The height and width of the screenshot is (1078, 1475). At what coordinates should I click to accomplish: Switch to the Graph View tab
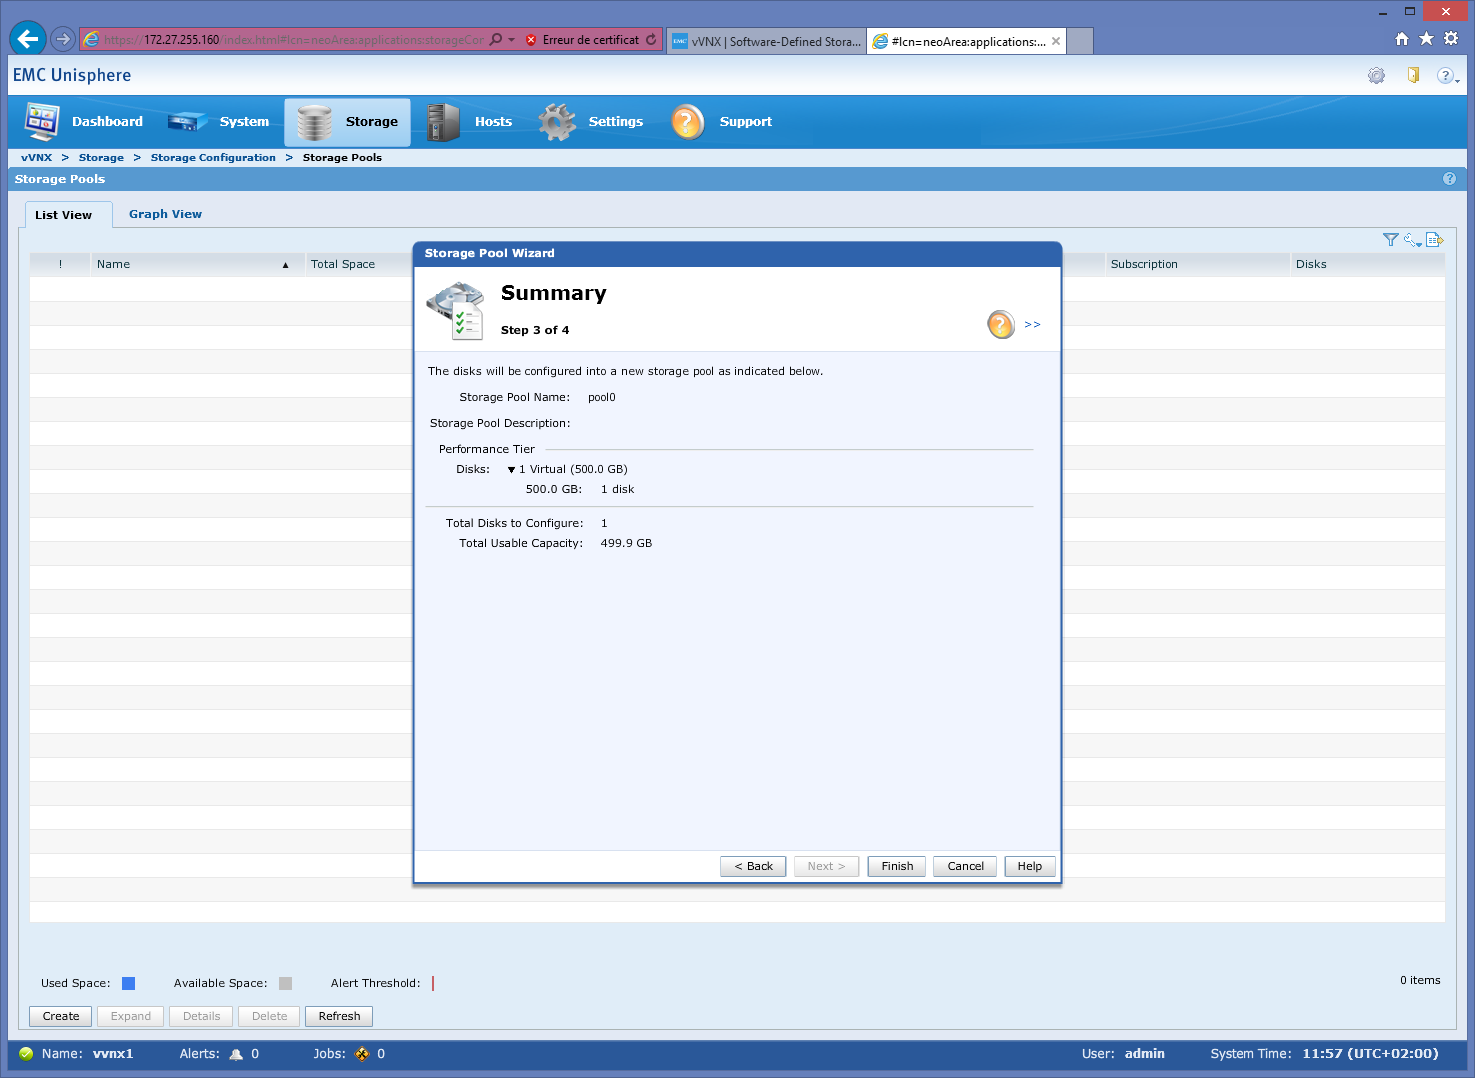pyautogui.click(x=165, y=214)
